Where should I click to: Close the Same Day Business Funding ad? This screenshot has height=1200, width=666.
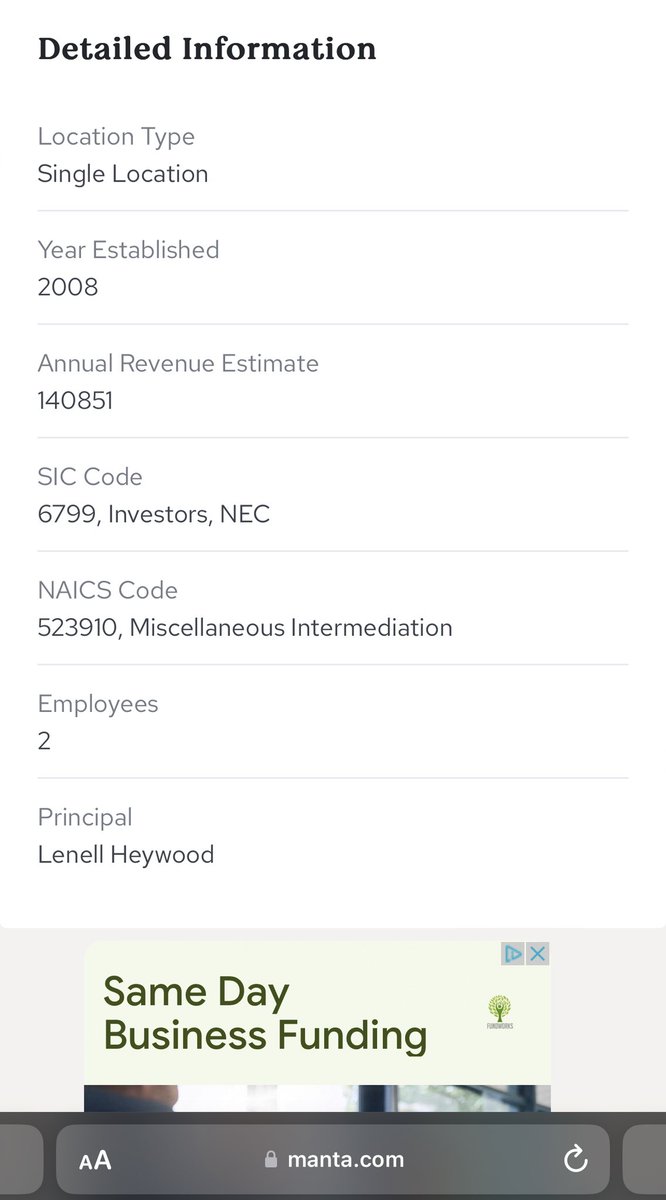[537, 954]
